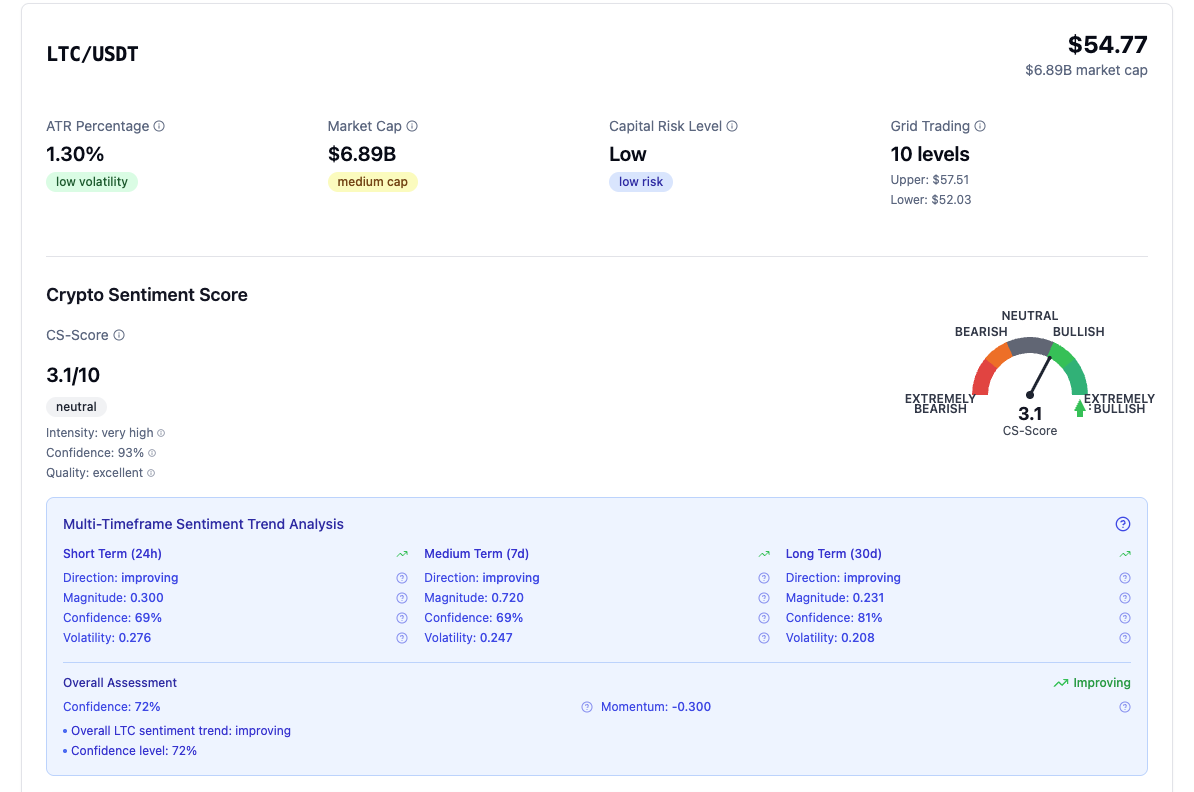
Task: Open the Intensity info tooltip icon
Action: pos(161,433)
